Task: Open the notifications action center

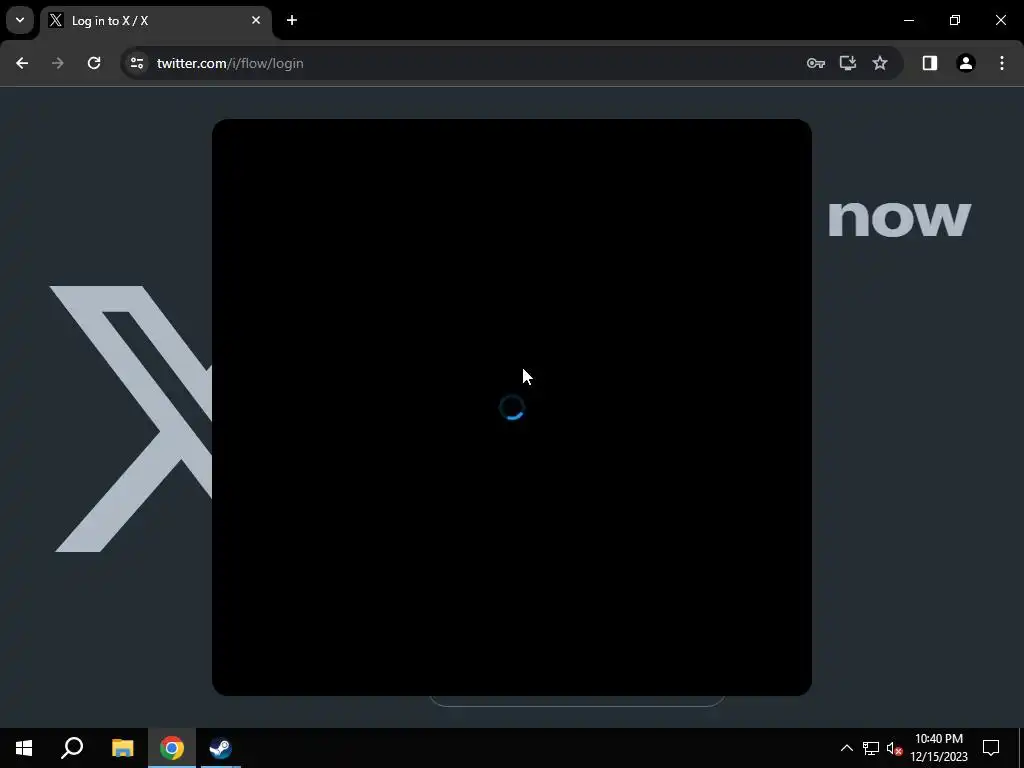Action: click(x=991, y=748)
